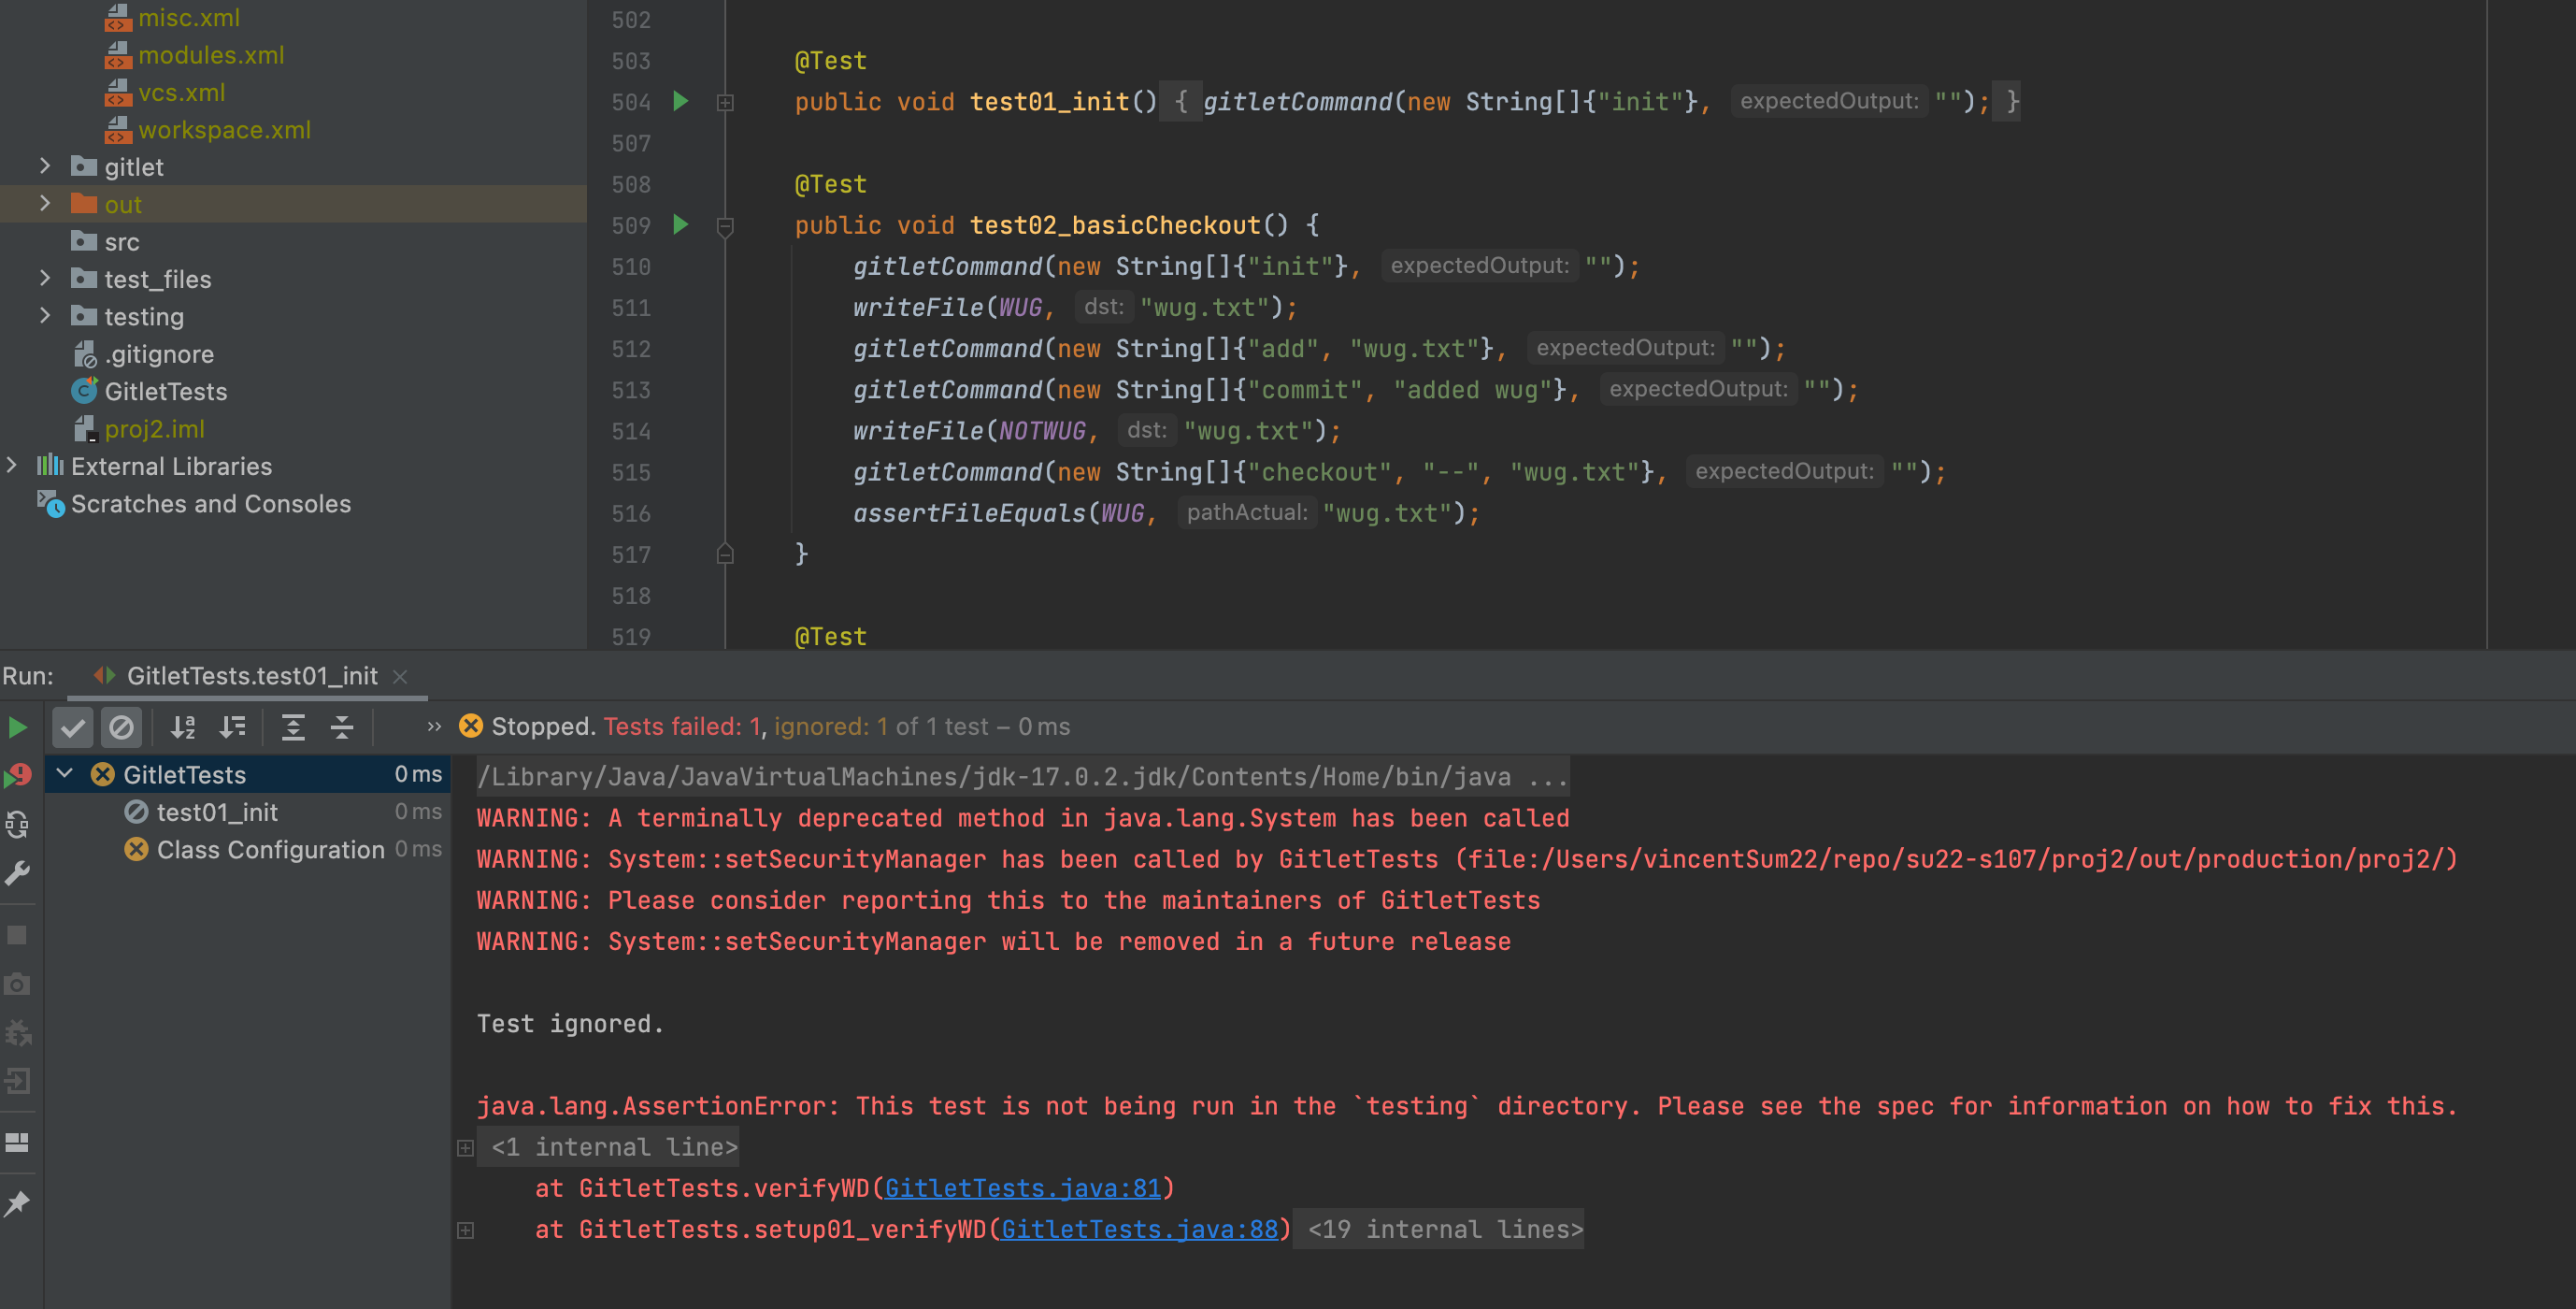2576x1309 pixels.
Task: Collapse GitletTests node in test tree
Action: 65,774
